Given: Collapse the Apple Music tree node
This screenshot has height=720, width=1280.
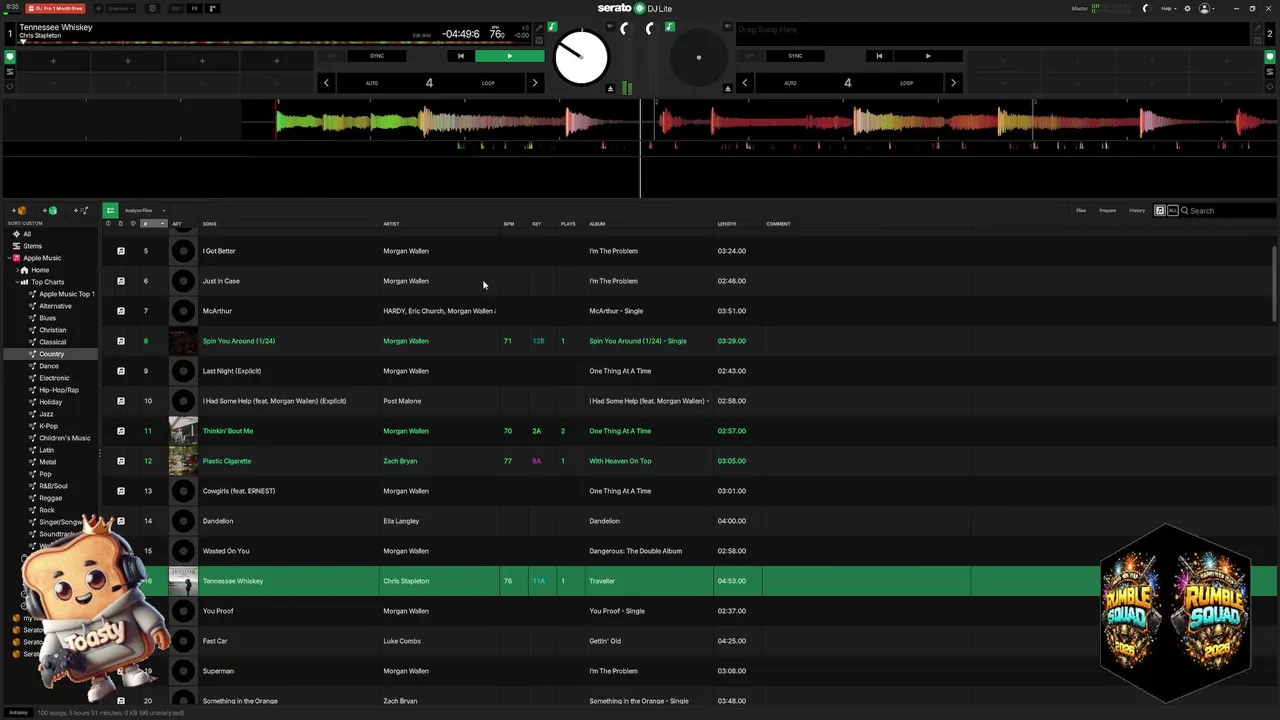Looking at the screenshot, I should 8,258.
